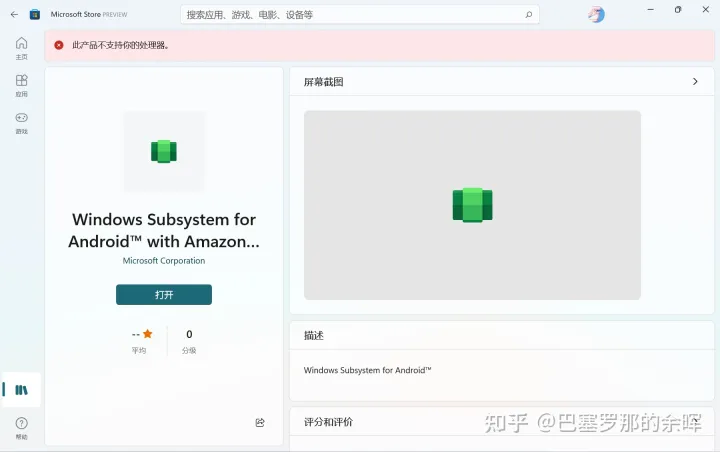Go back with the arrow icon

14,15
